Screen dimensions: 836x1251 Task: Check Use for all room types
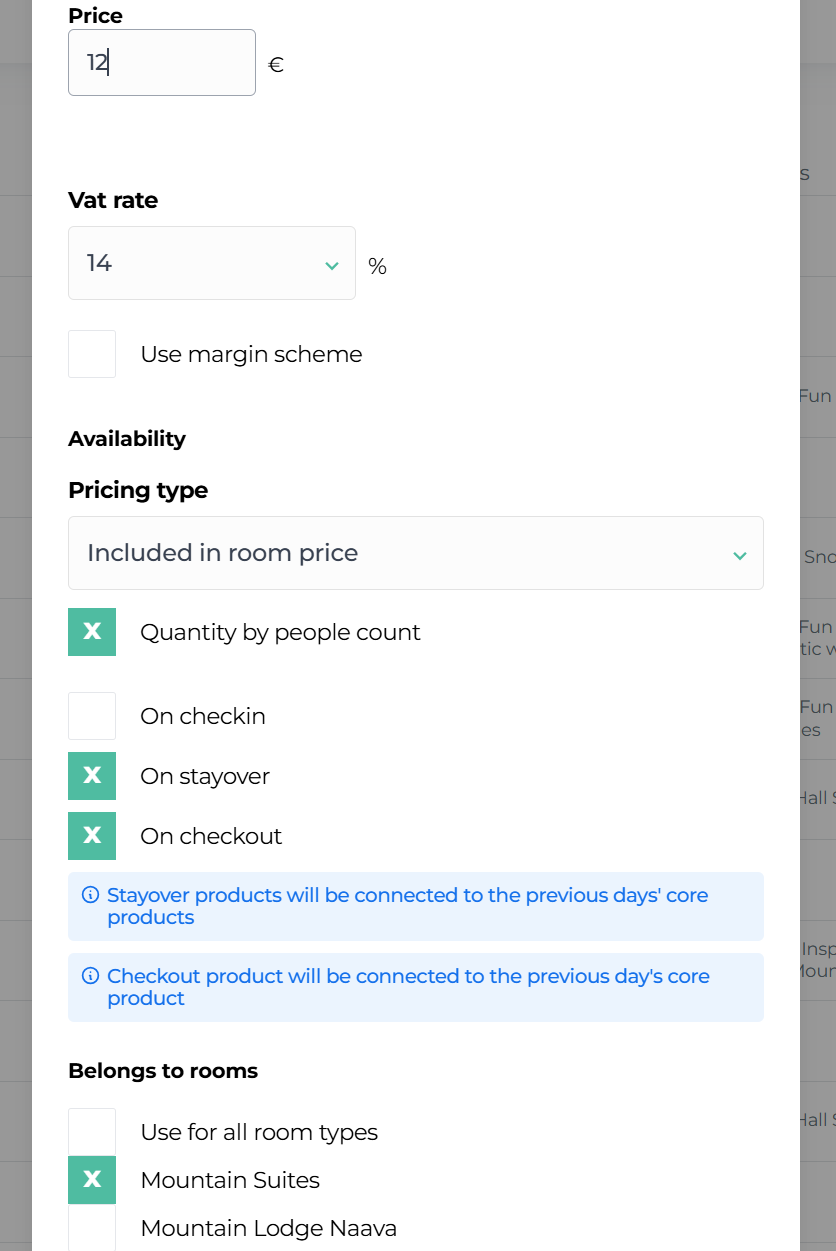(x=92, y=1132)
